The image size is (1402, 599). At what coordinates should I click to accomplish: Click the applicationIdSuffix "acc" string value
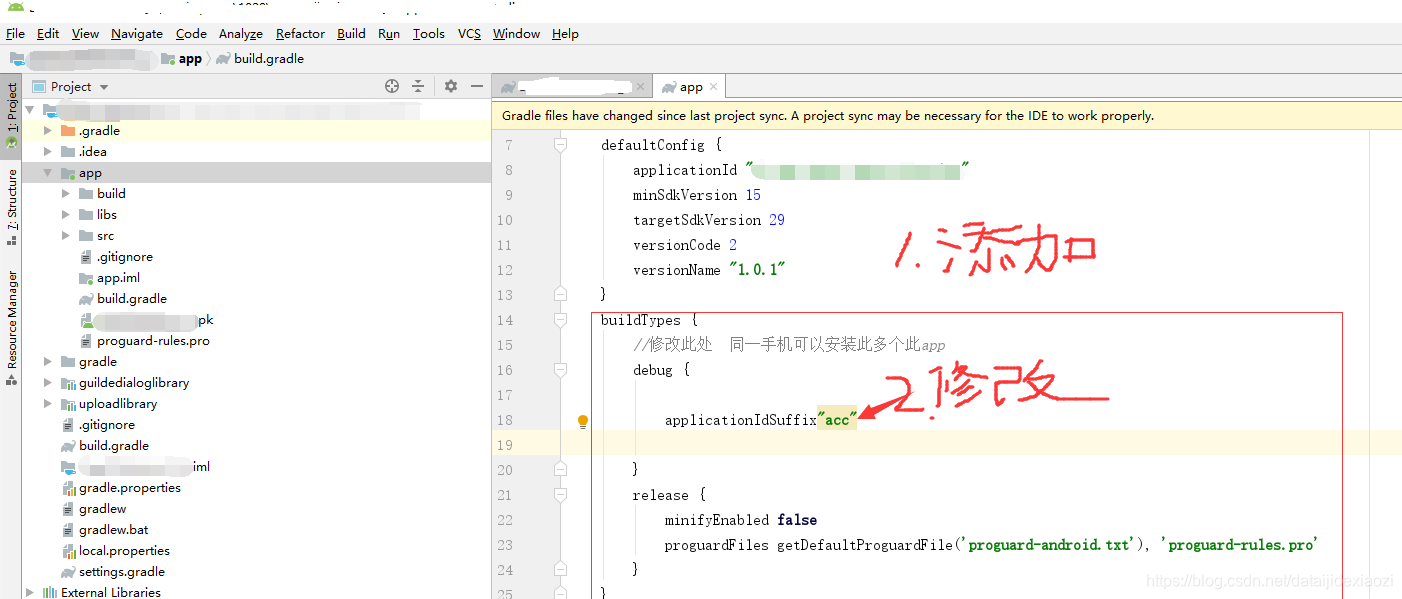(x=837, y=420)
